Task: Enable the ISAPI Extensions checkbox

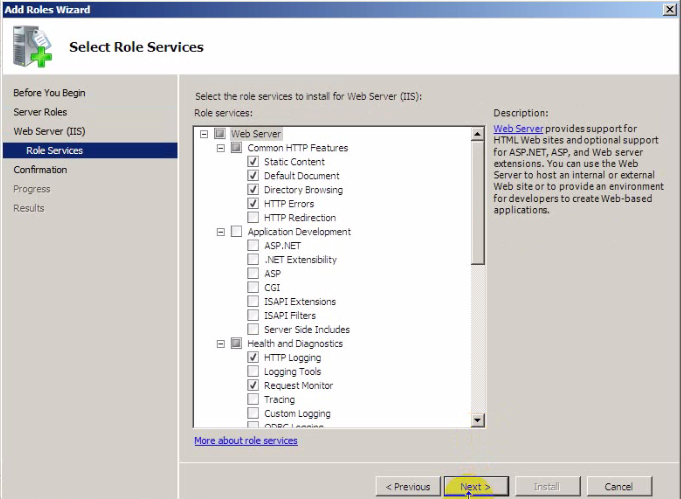Action: pos(253,301)
